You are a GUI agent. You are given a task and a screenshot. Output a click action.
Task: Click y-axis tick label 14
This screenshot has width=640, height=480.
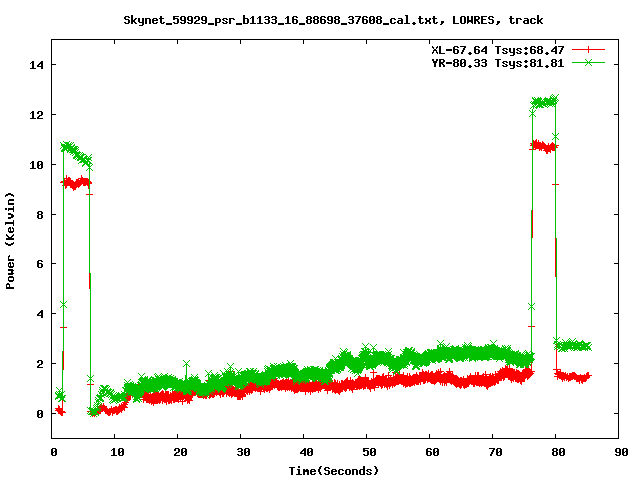pos(36,65)
